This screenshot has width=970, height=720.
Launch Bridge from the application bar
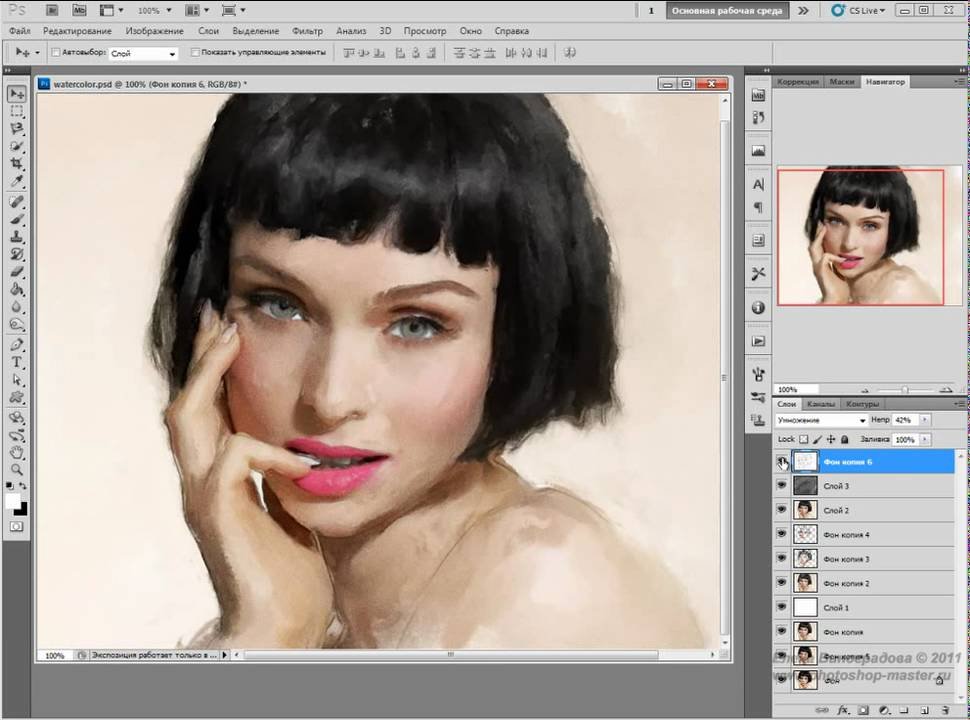52,10
